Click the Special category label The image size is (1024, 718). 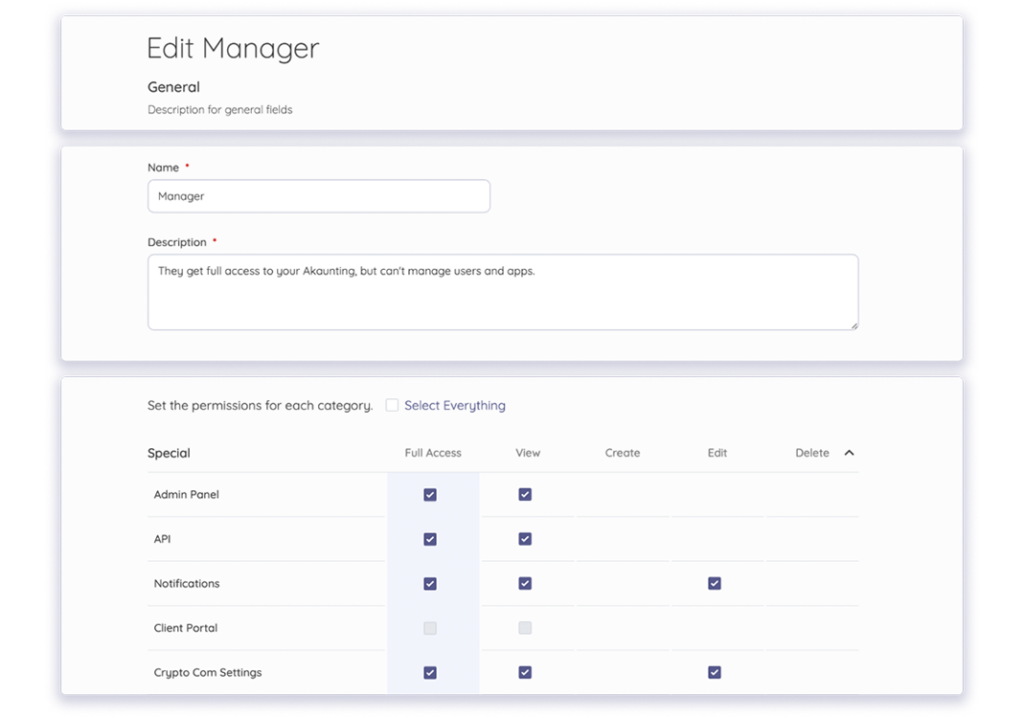(168, 452)
